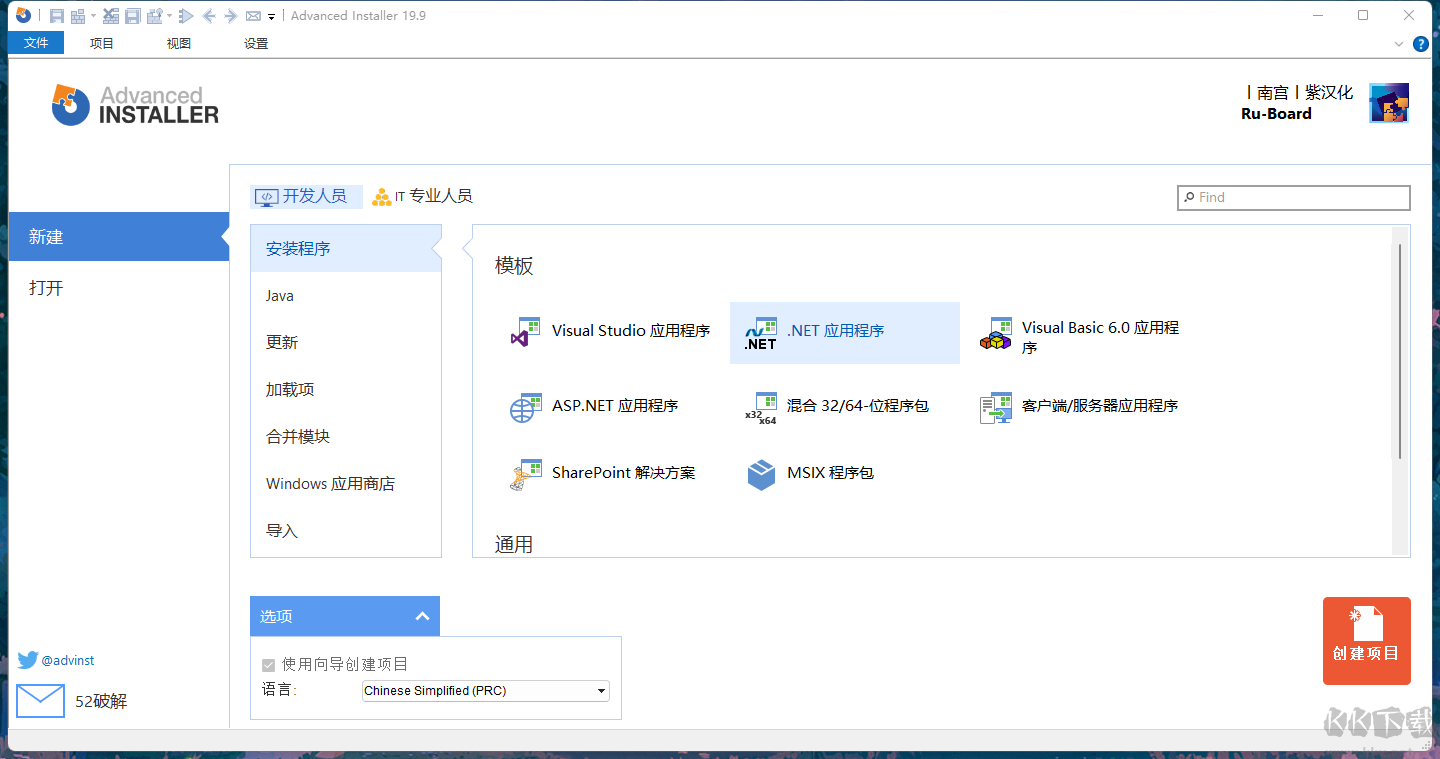Open the 项目 menu
The image size is (1440, 759).
coord(100,43)
